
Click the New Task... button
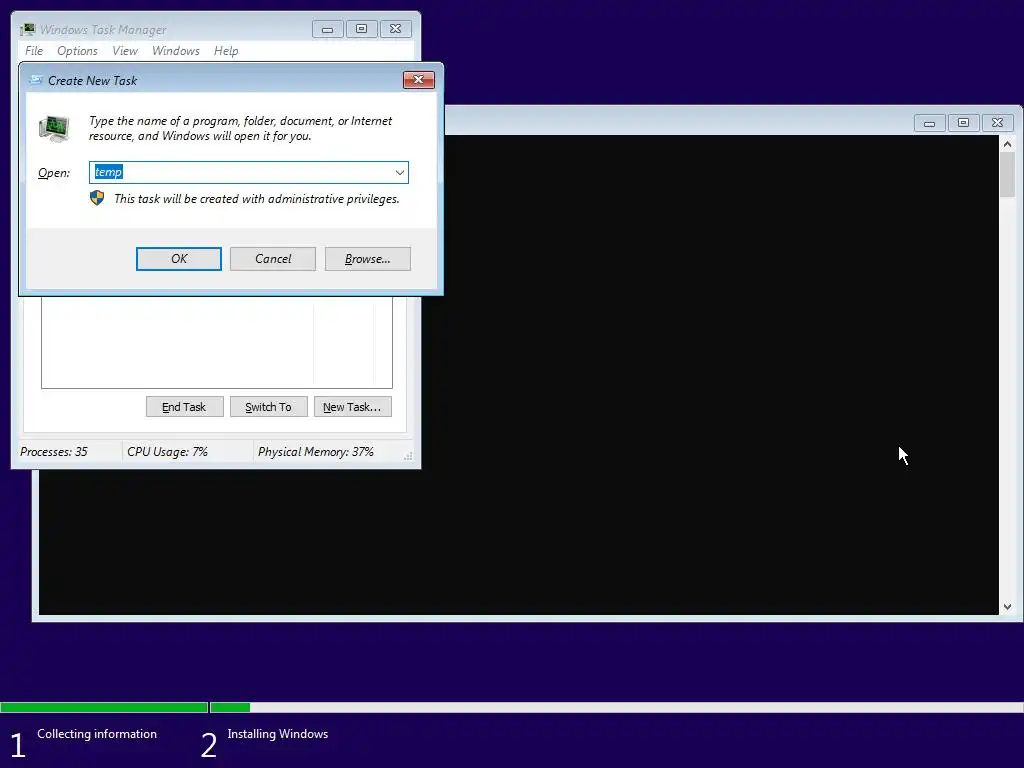[x=352, y=407]
